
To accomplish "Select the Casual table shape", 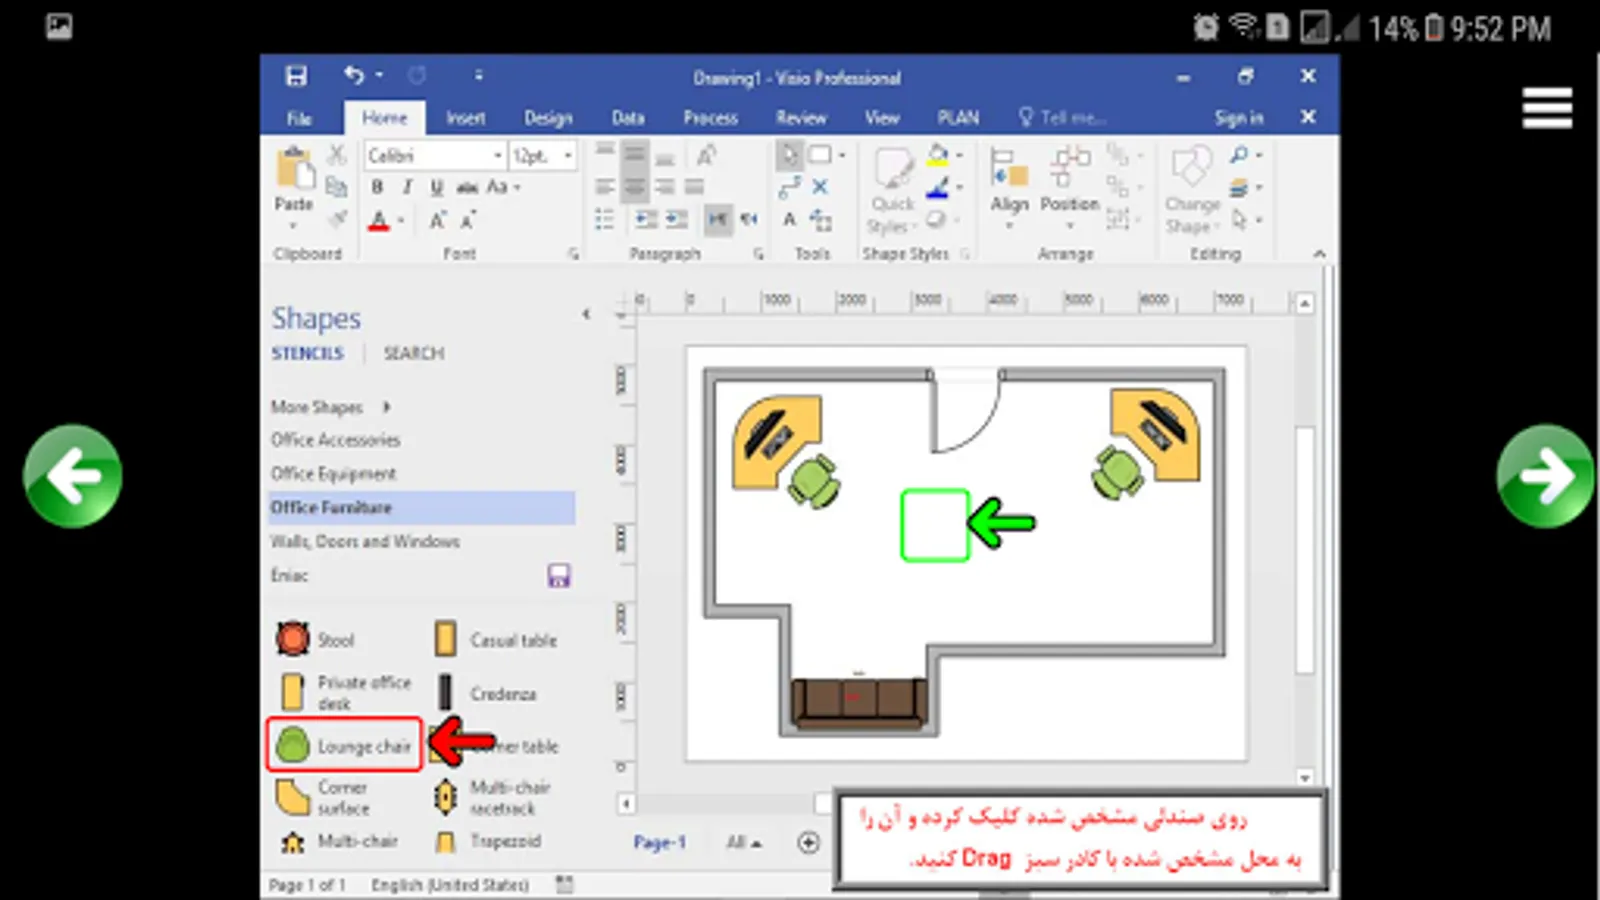I will [497, 639].
